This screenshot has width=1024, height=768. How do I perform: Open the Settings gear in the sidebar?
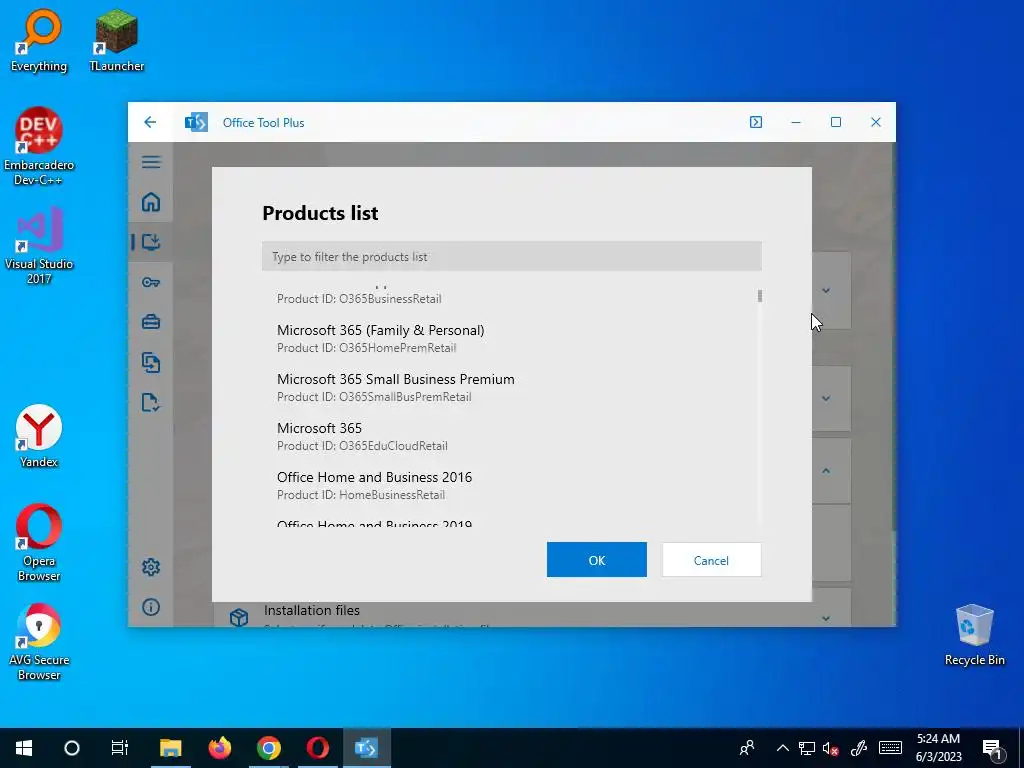[151, 567]
